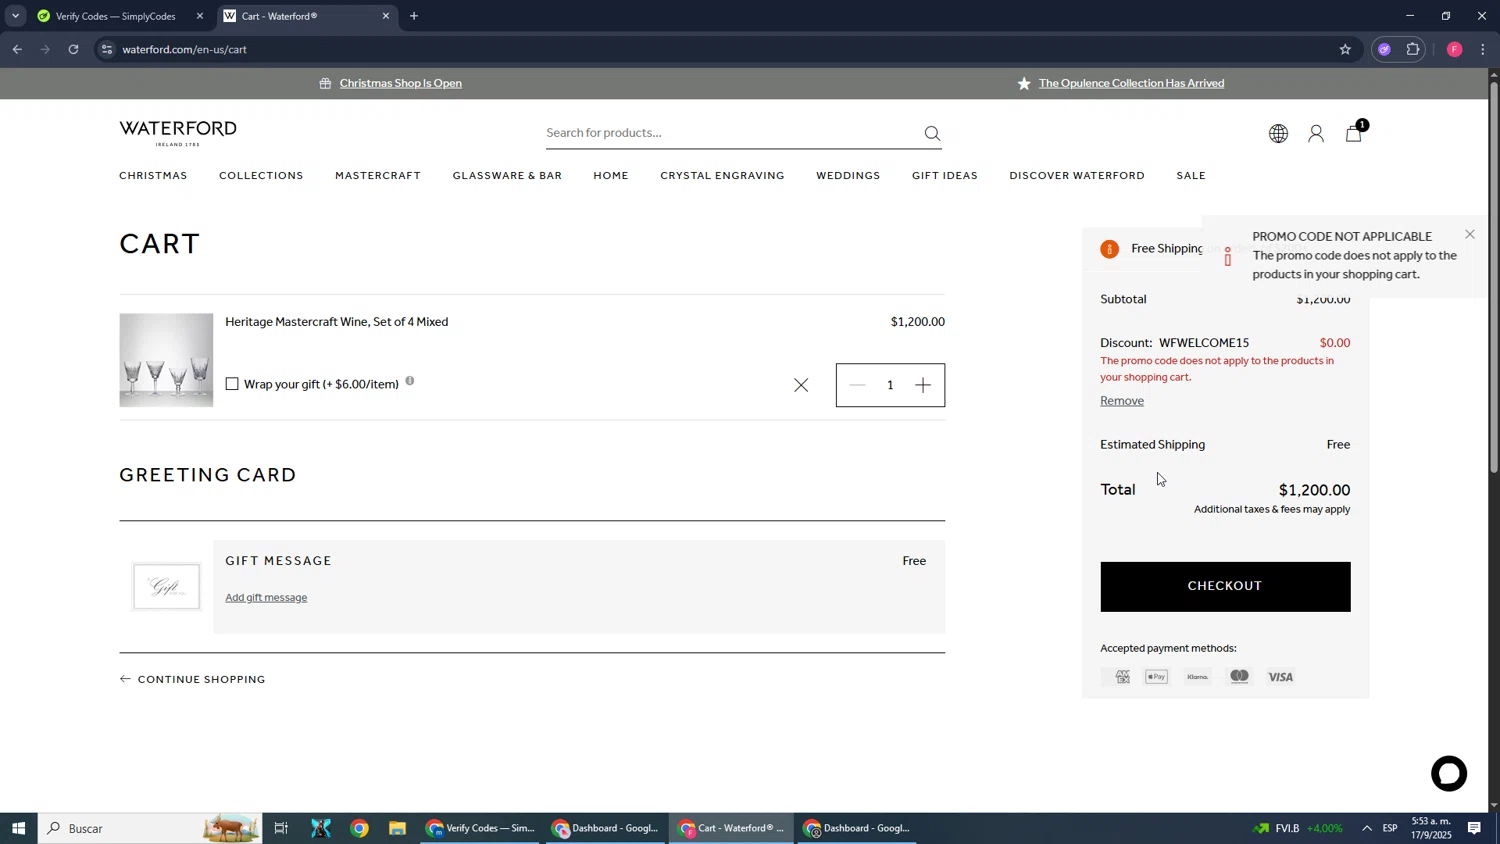Open the CRYSTAL ENGRAVING menu
Image resolution: width=1500 pixels, height=844 pixels.
pyautogui.click(x=722, y=176)
